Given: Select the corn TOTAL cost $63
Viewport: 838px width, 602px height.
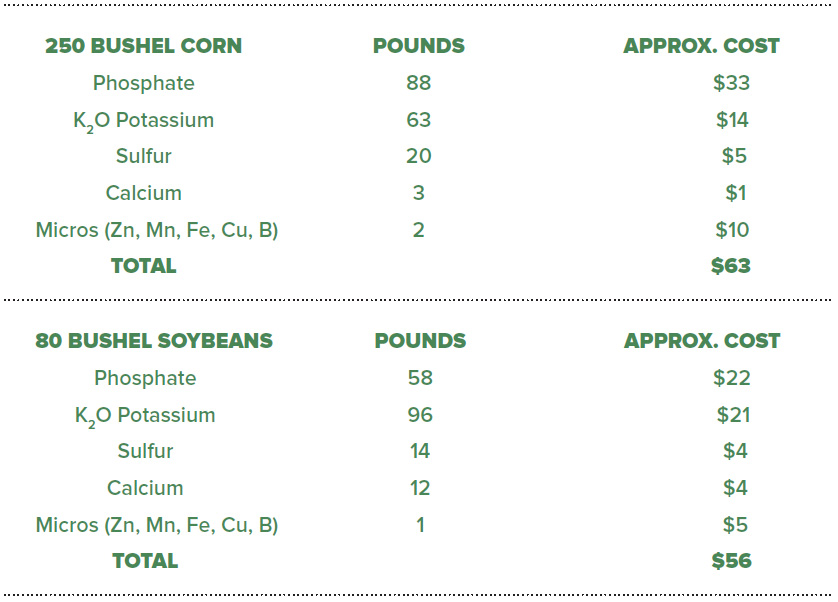Looking at the screenshot, I should pos(731,266).
